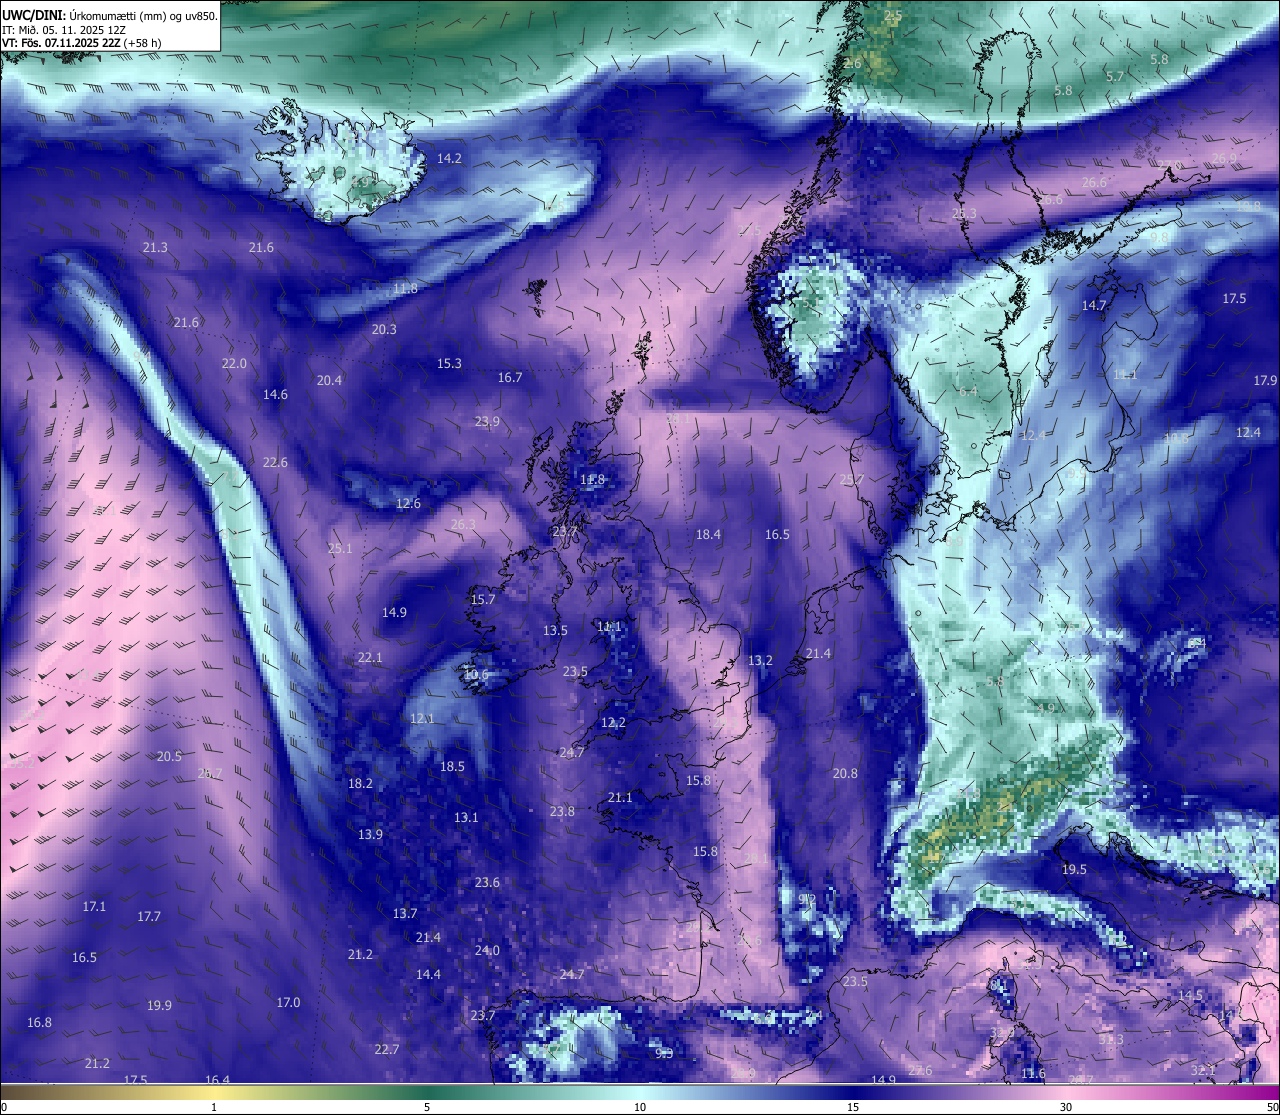Click the 20.8 value on the map
1280x1115 pixels.
pyautogui.click(x=845, y=773)
